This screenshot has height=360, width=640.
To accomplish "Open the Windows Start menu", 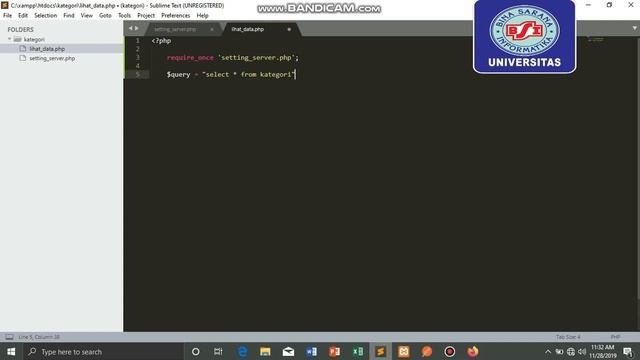I will pos(11,351).
